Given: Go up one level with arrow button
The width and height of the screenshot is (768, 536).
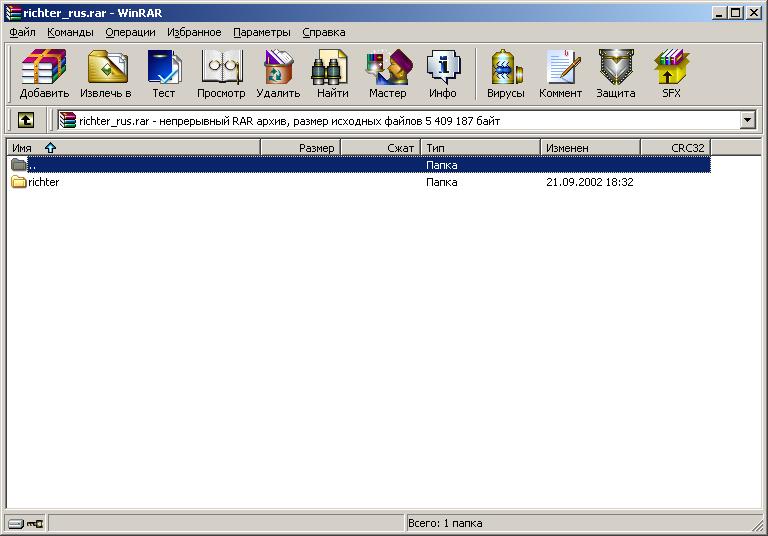Looking at the screenshot, I should tap(26, 120).
